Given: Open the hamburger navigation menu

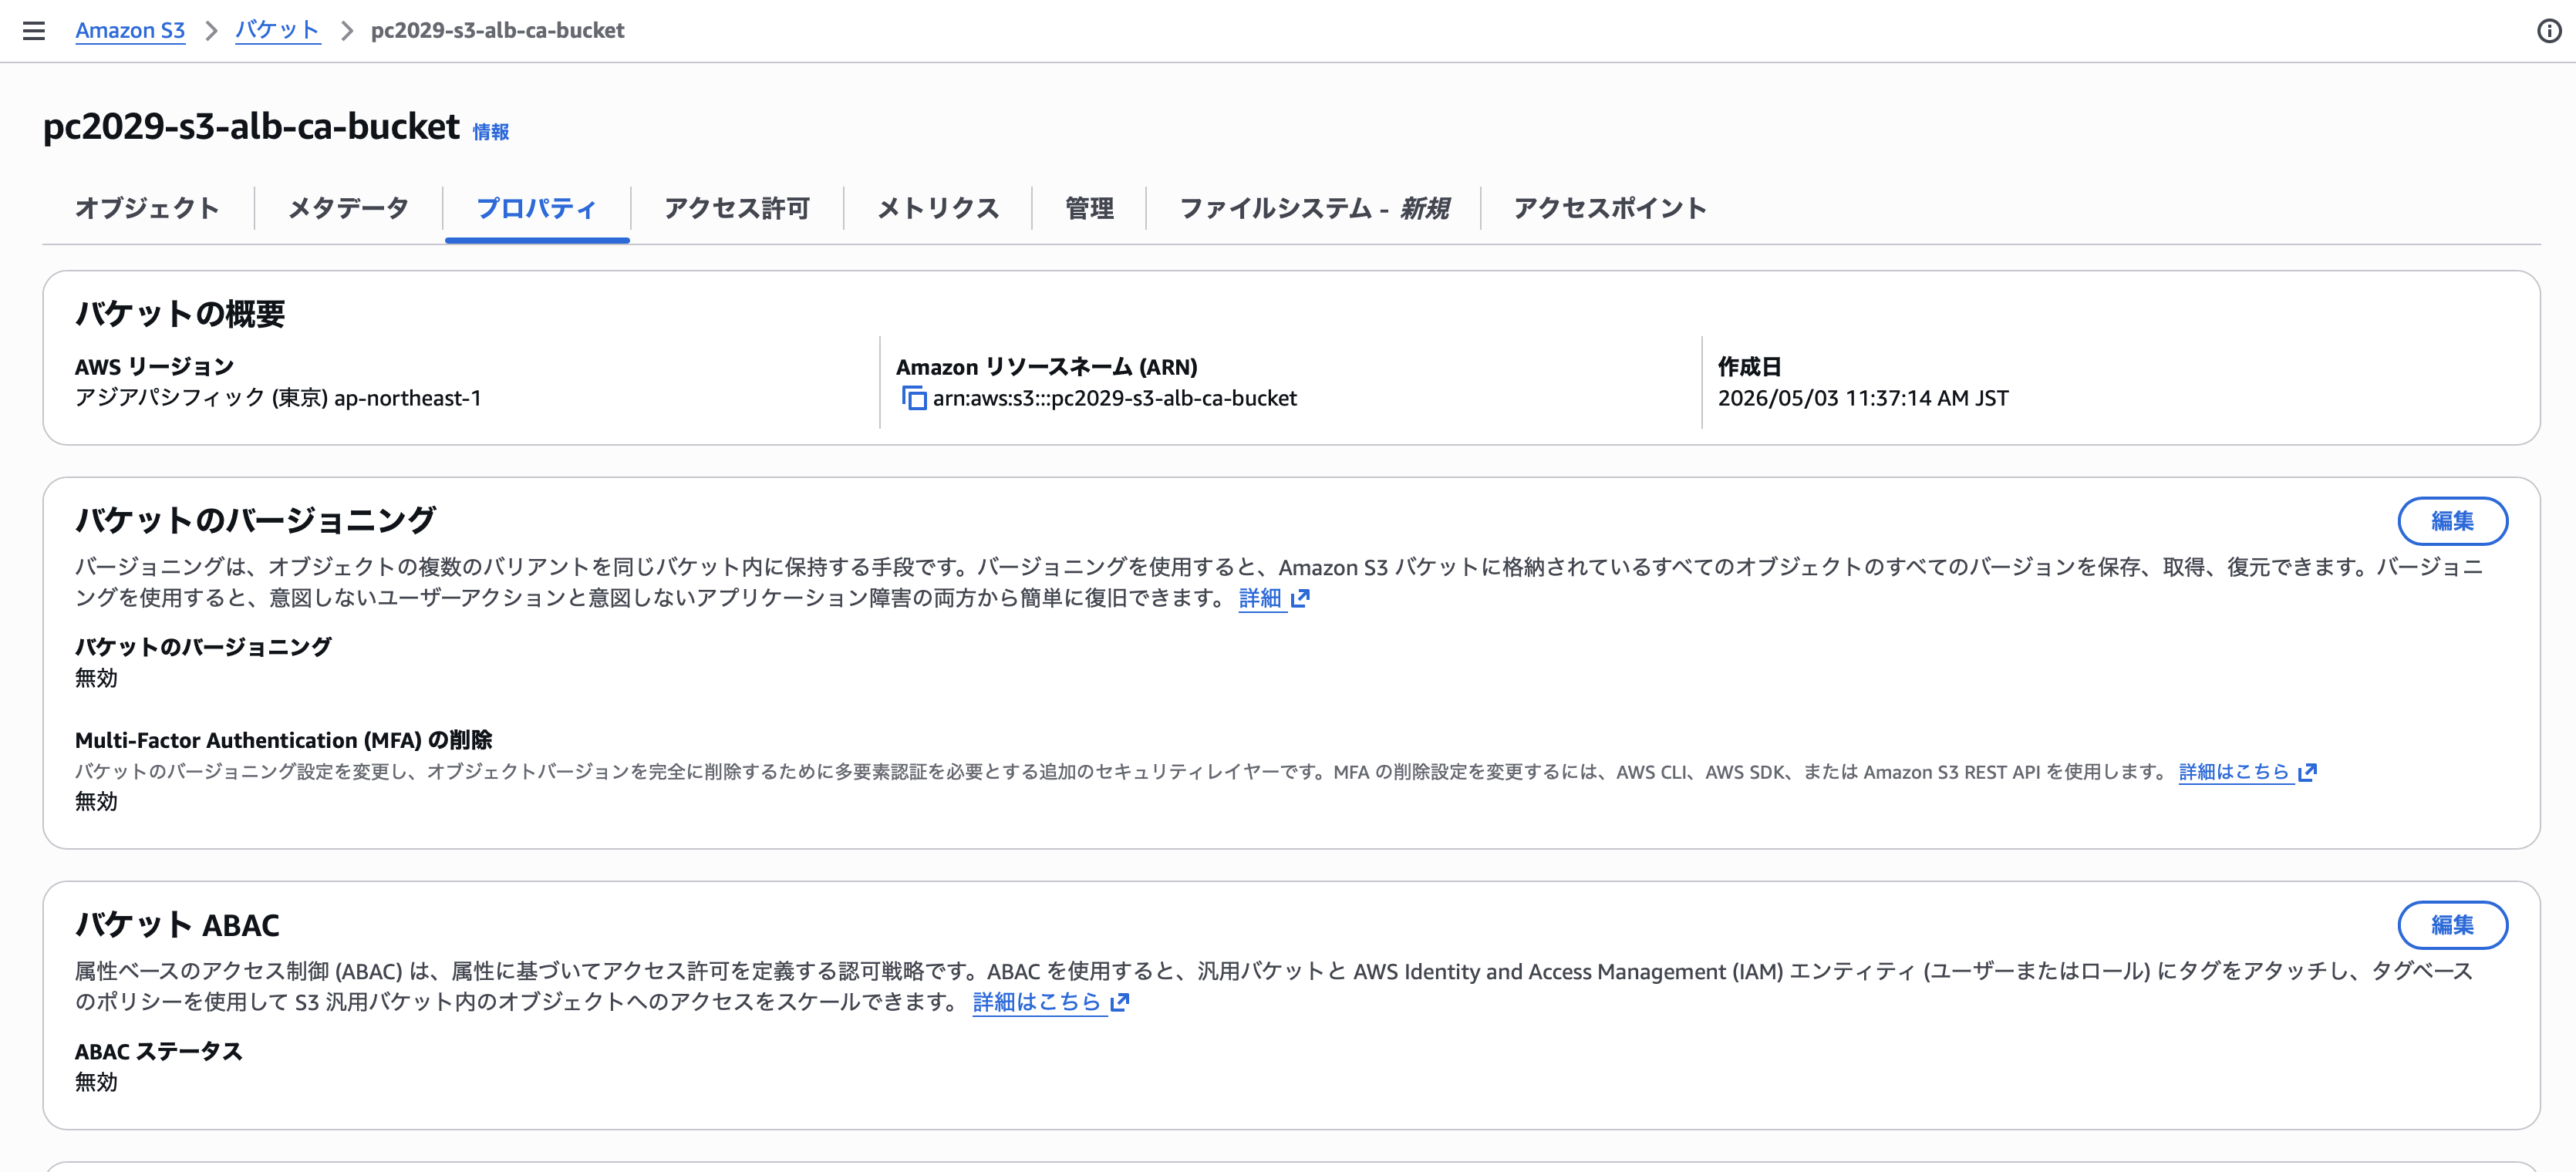Looking at the screenshot, I should point(34,30).
